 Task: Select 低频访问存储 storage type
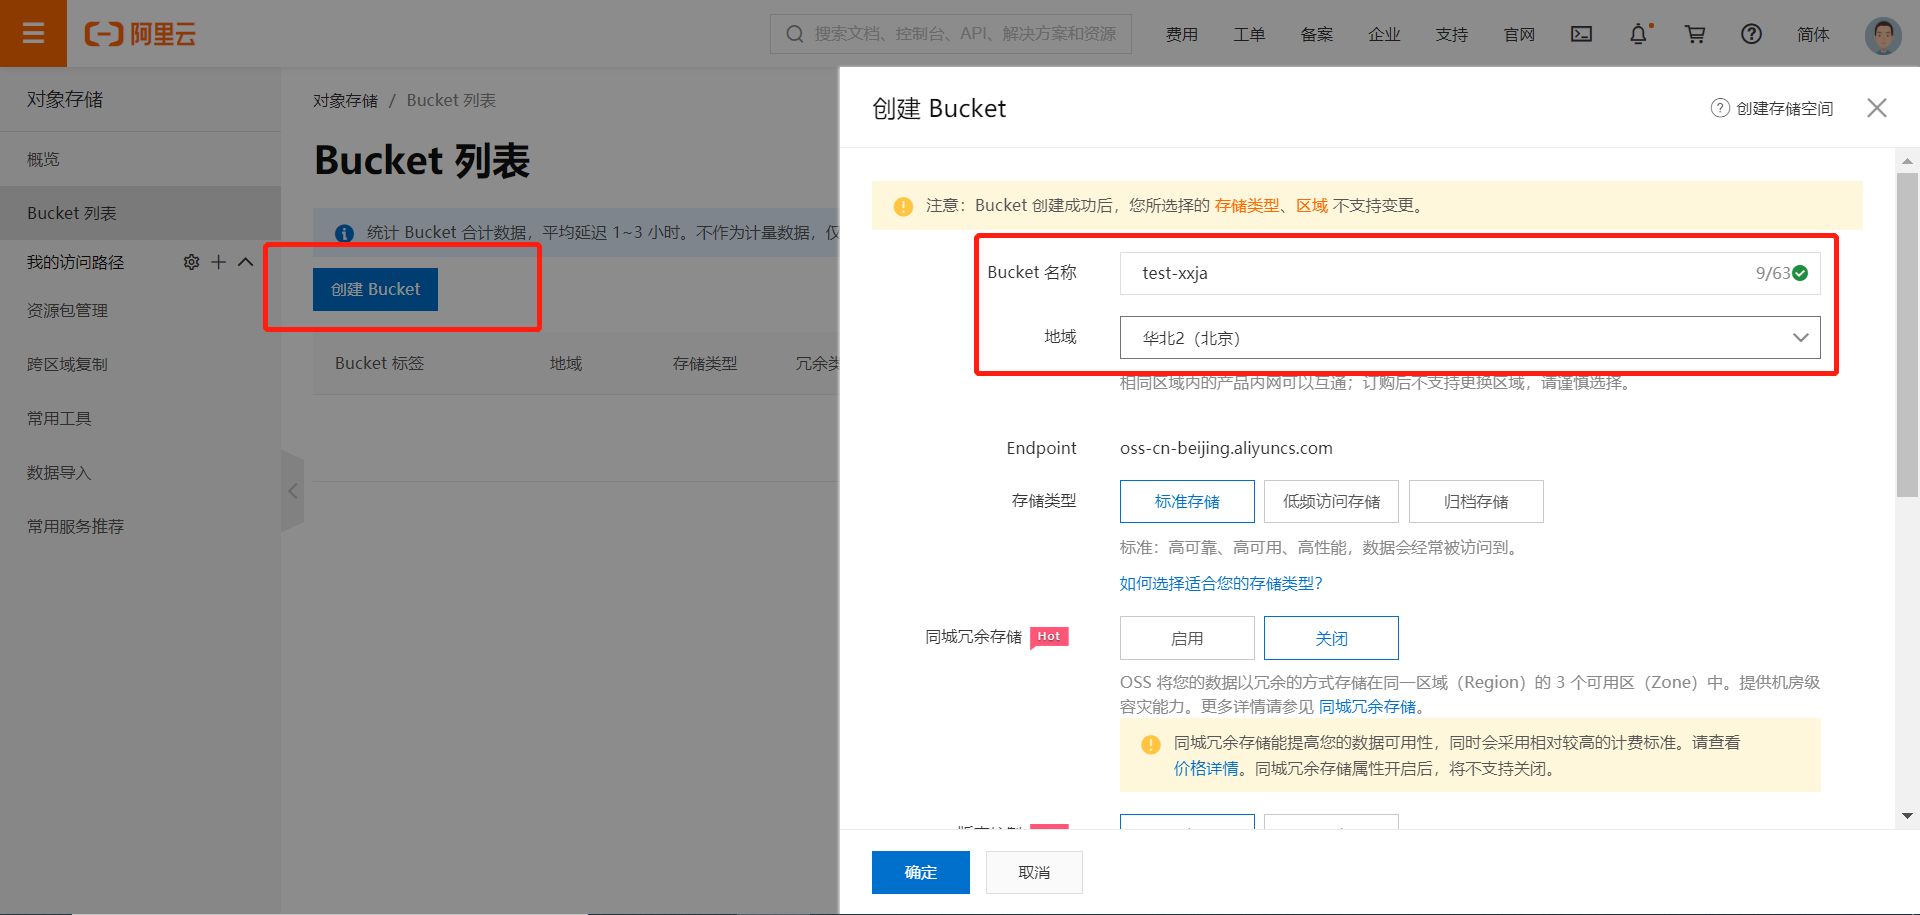pyautogui.click(x=1331, y=501)
